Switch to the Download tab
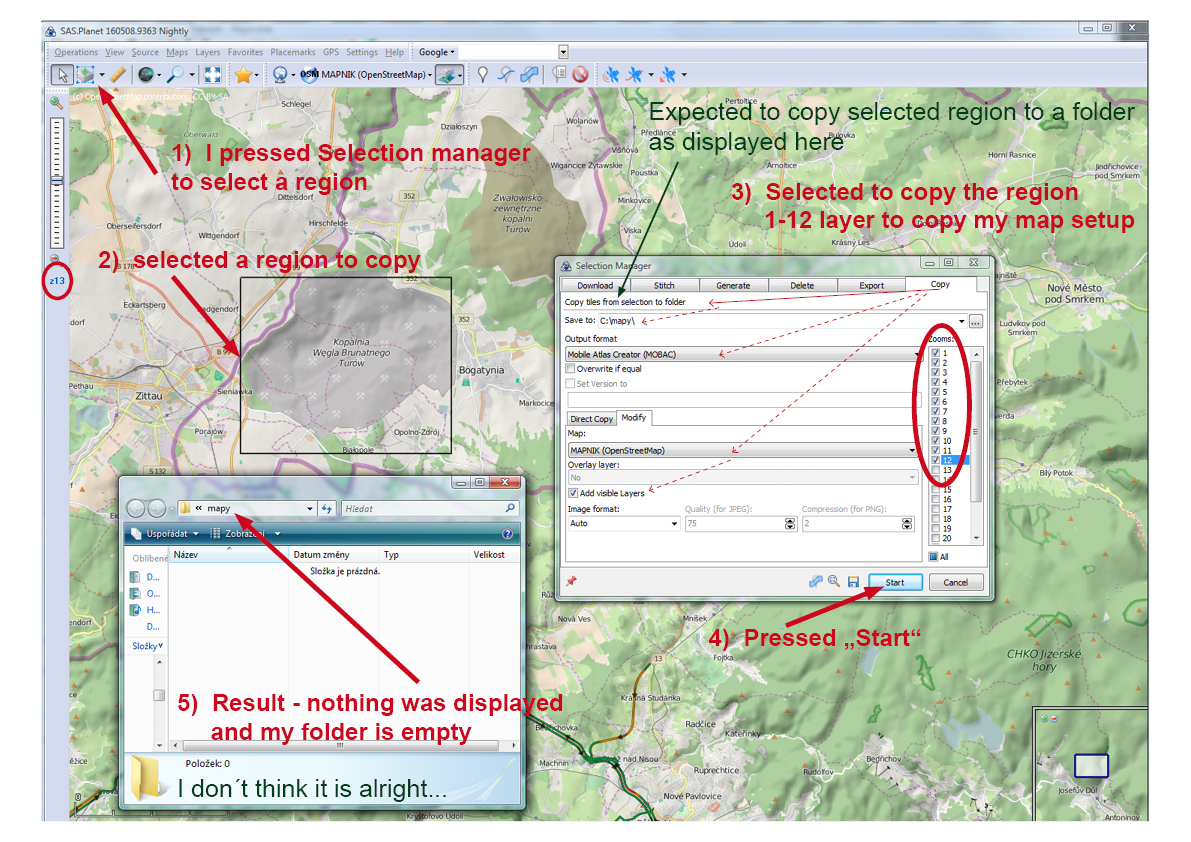The image size is (1191, 842). [x=594, y=285]
